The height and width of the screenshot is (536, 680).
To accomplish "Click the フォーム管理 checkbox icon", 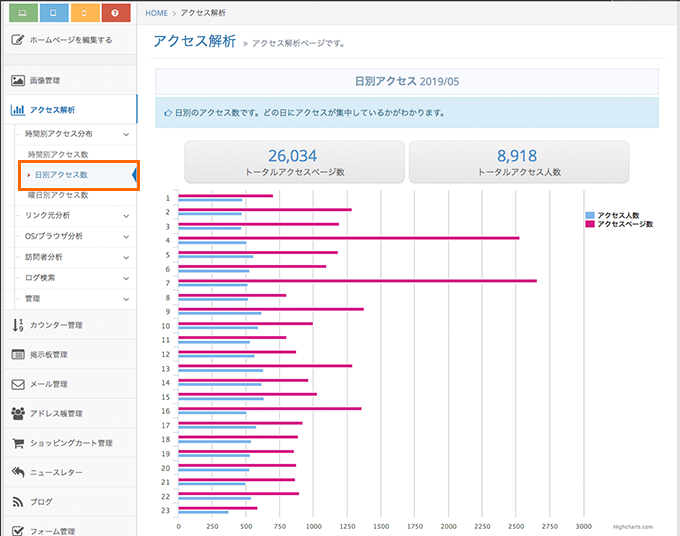I will point(18,531).
